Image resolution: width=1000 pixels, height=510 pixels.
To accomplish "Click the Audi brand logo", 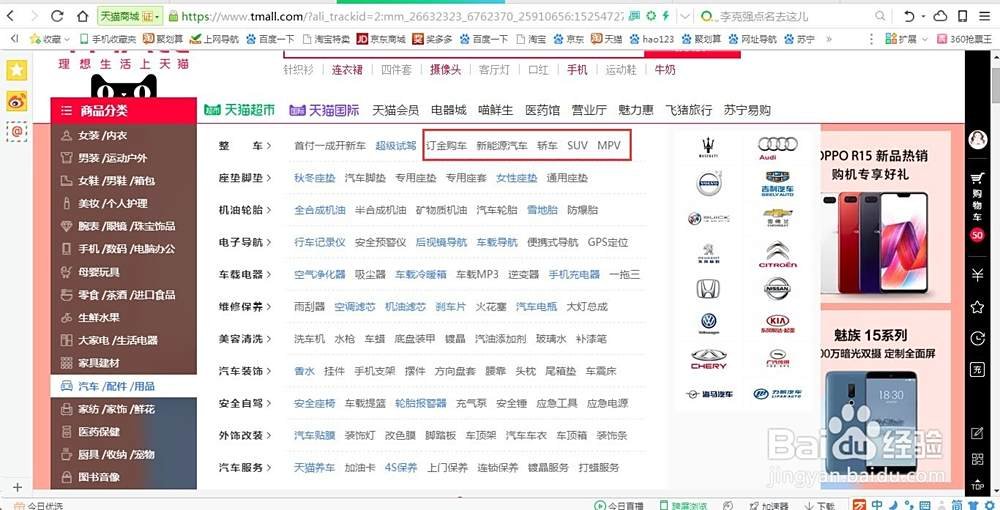I will (777, 147).
